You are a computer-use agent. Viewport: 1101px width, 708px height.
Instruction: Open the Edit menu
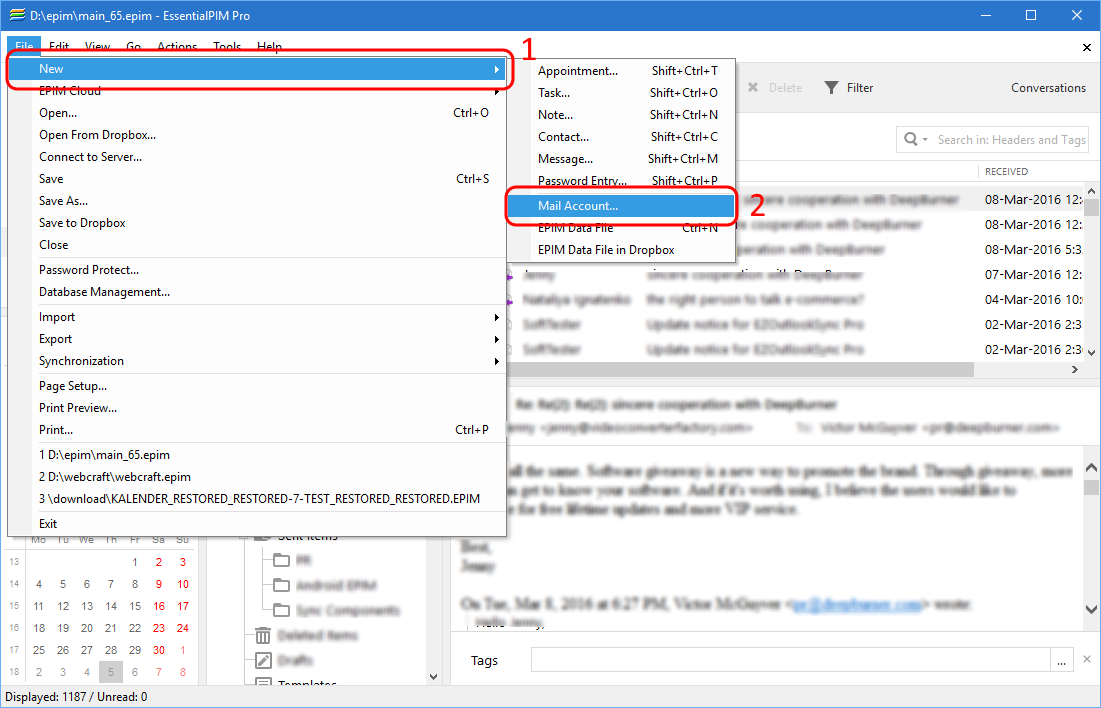(59, 46)
